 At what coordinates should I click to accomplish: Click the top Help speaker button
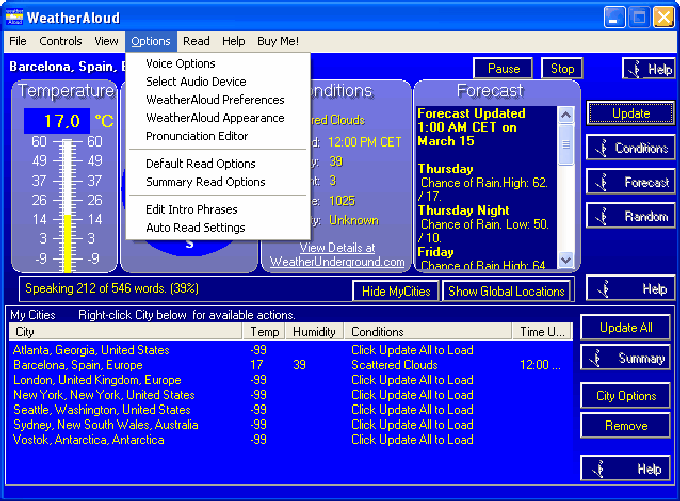point(649,69)
